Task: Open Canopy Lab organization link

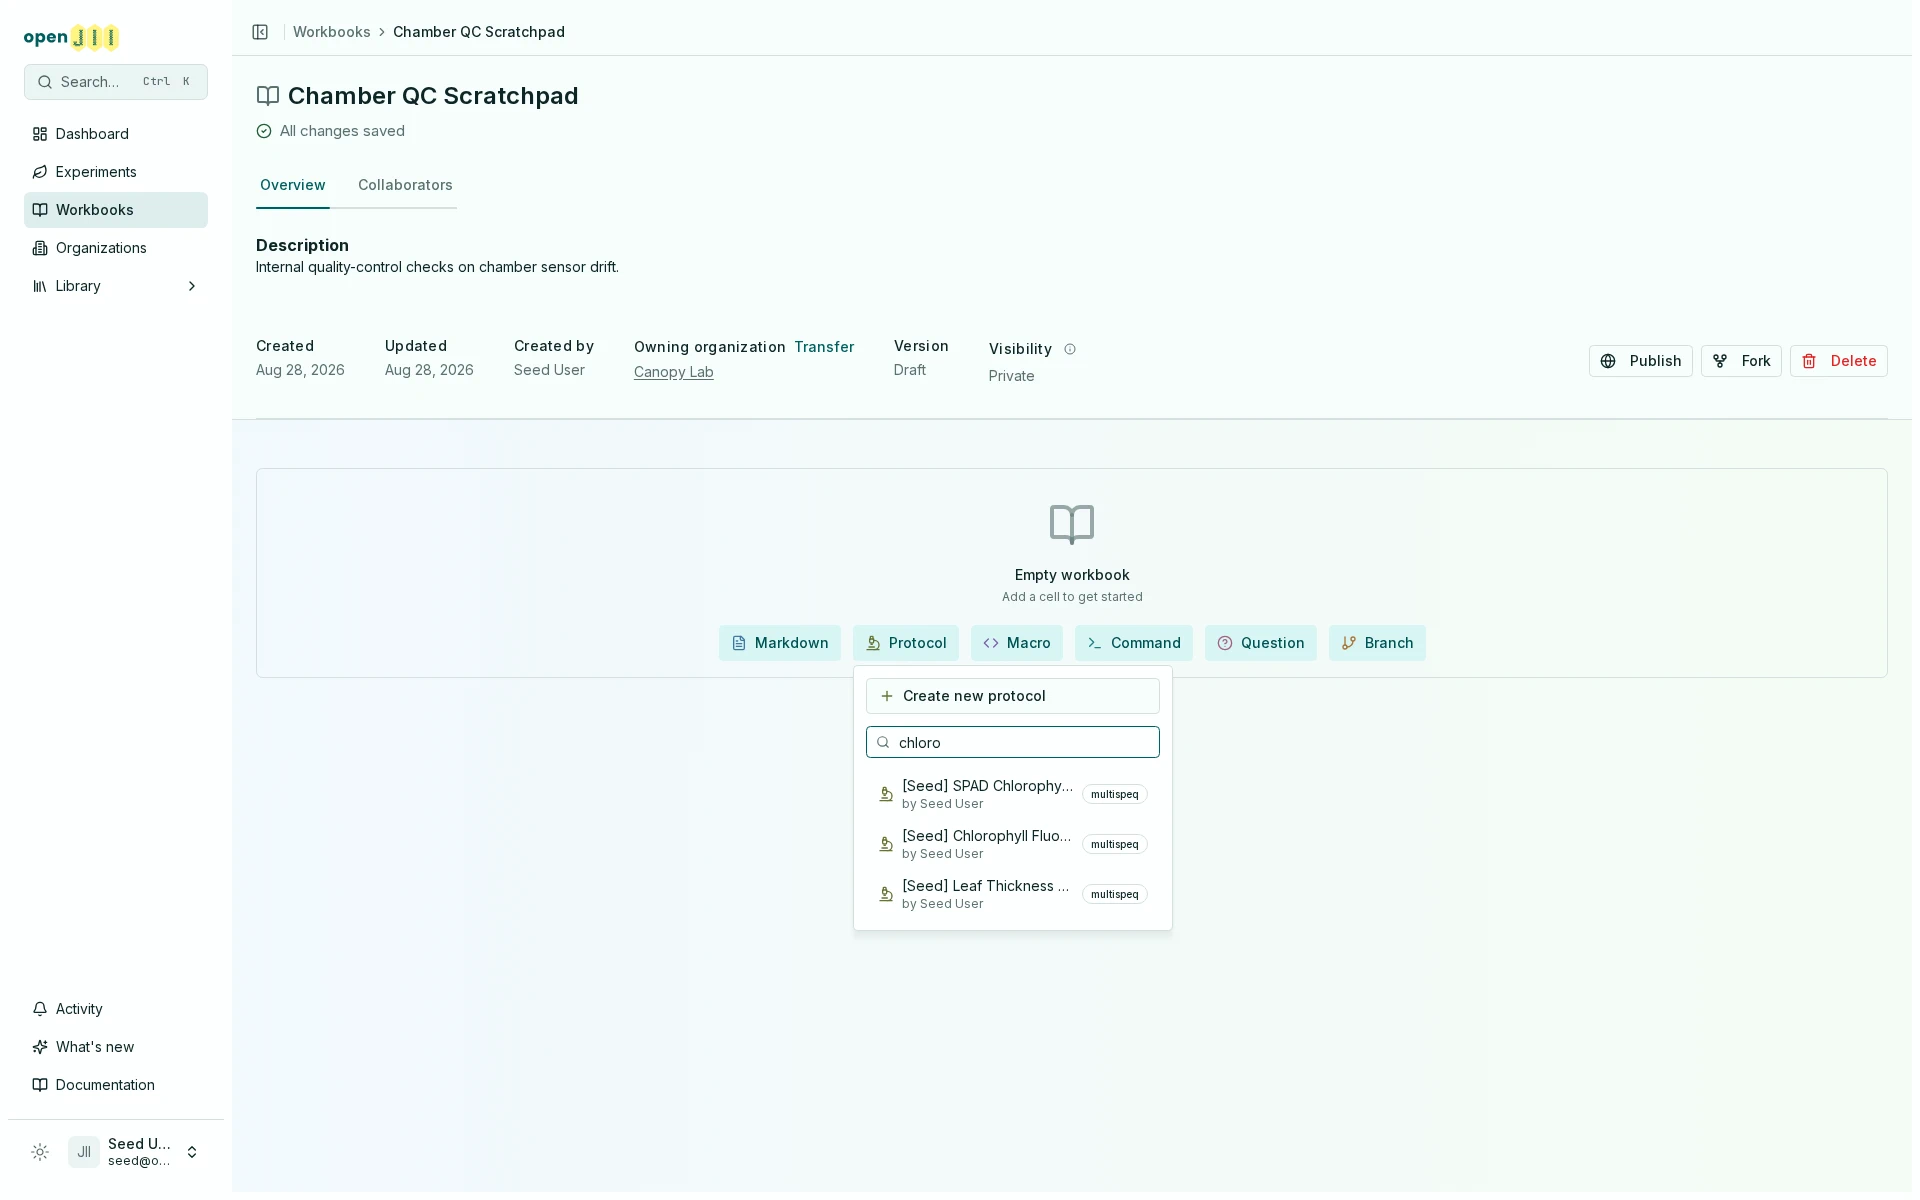Action: [674, 372]
